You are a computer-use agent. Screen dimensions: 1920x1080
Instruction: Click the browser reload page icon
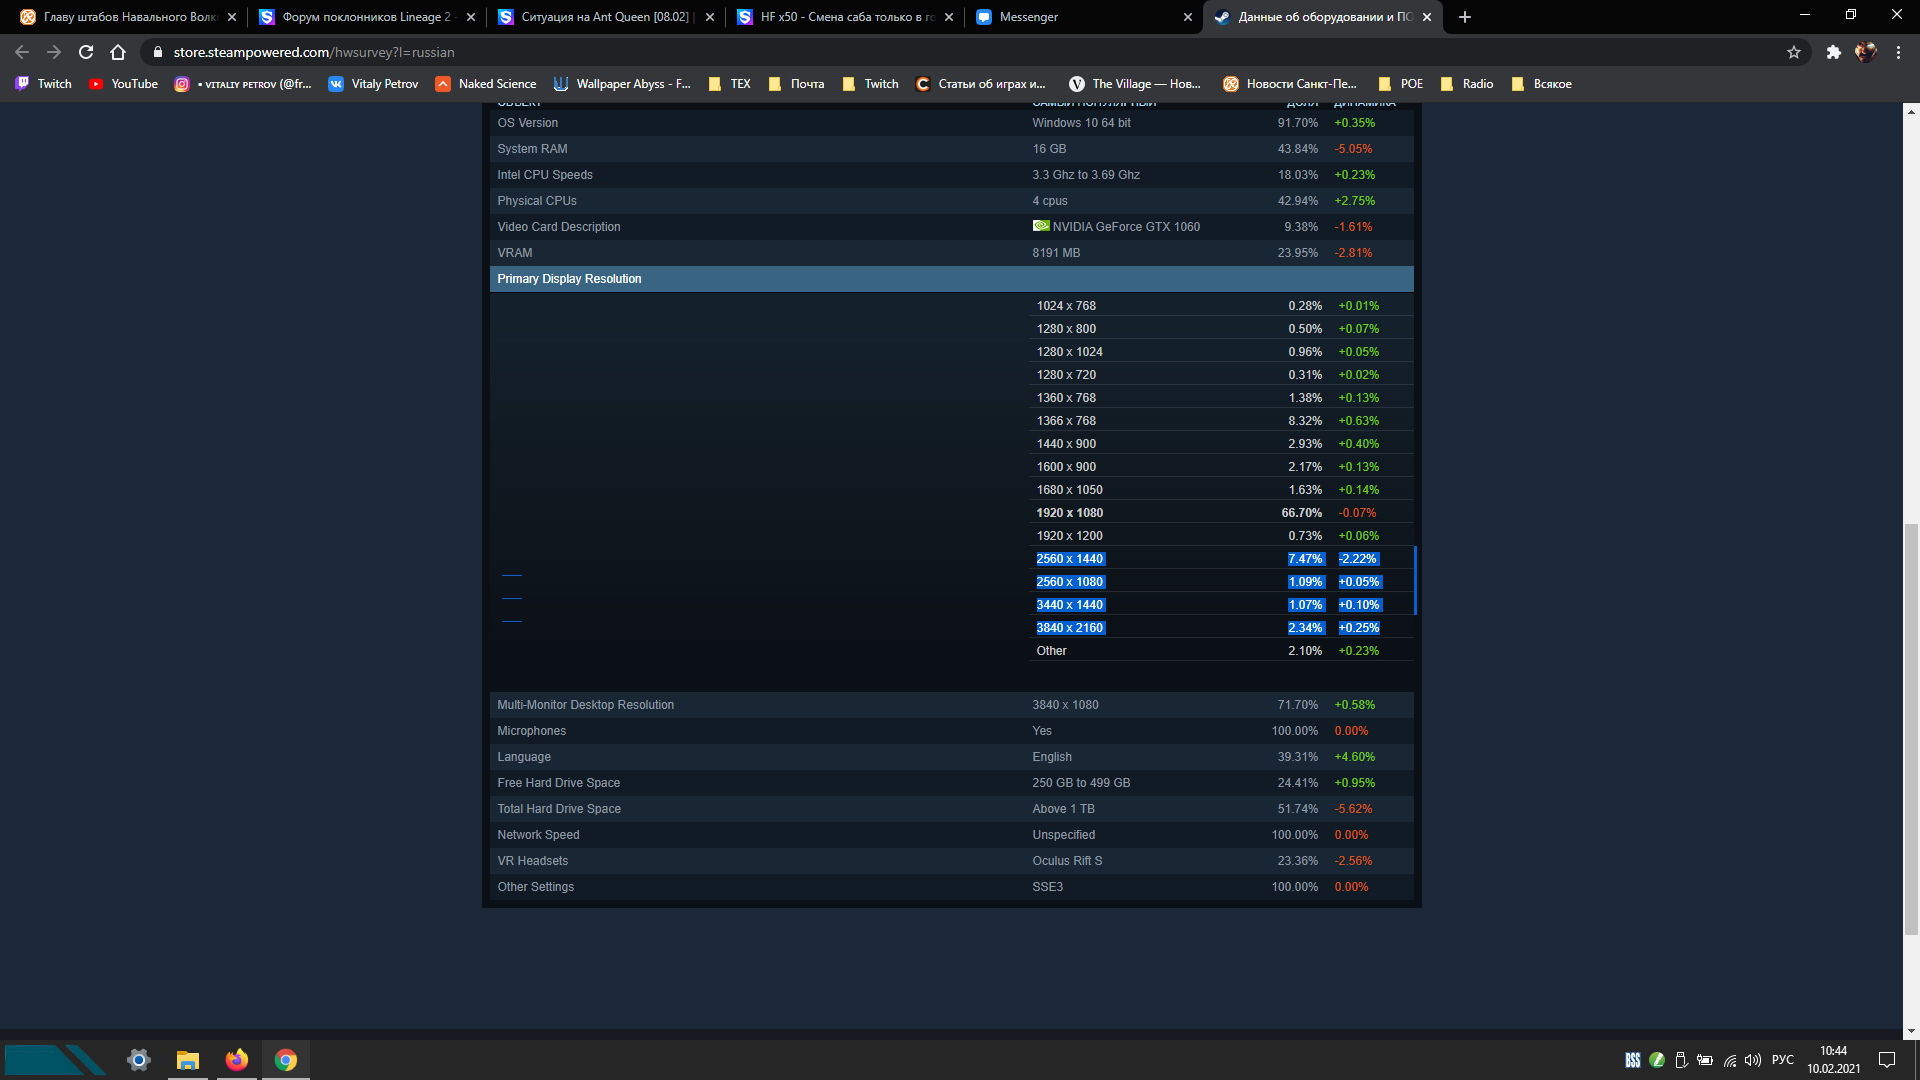click(86, 52)
